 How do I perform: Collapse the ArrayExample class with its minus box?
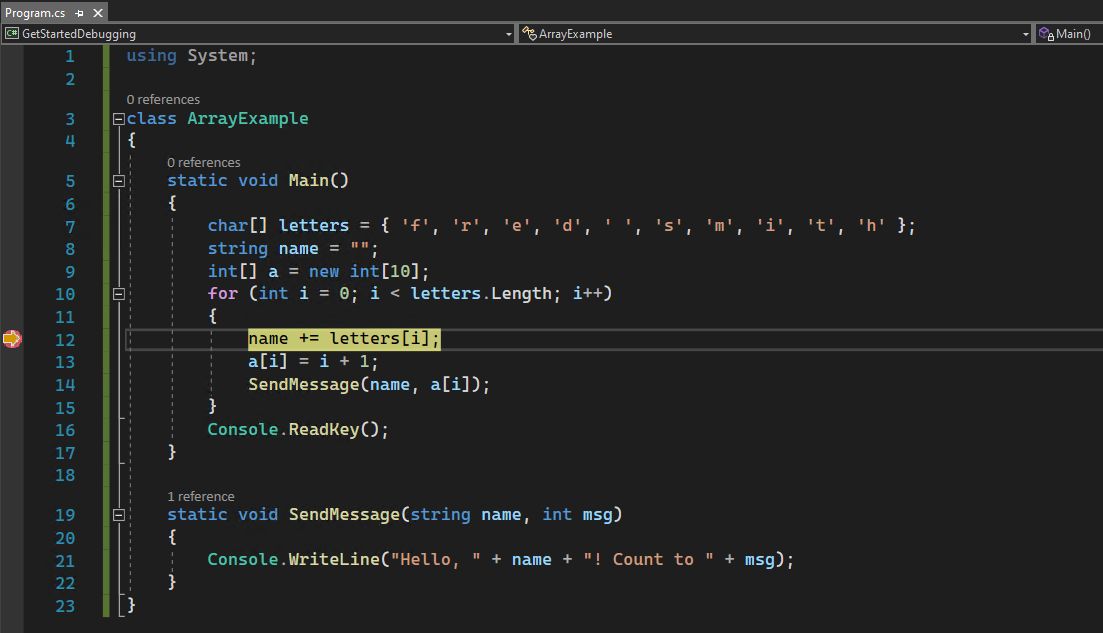coord(118,117)
